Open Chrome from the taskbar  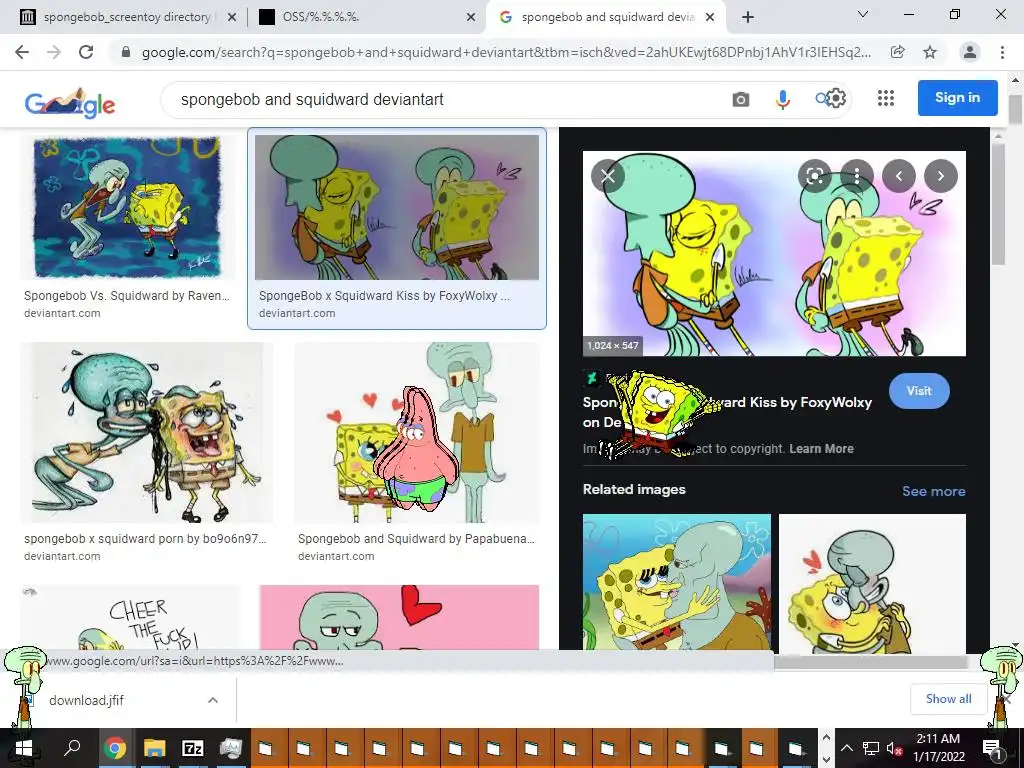pos(115,748)
